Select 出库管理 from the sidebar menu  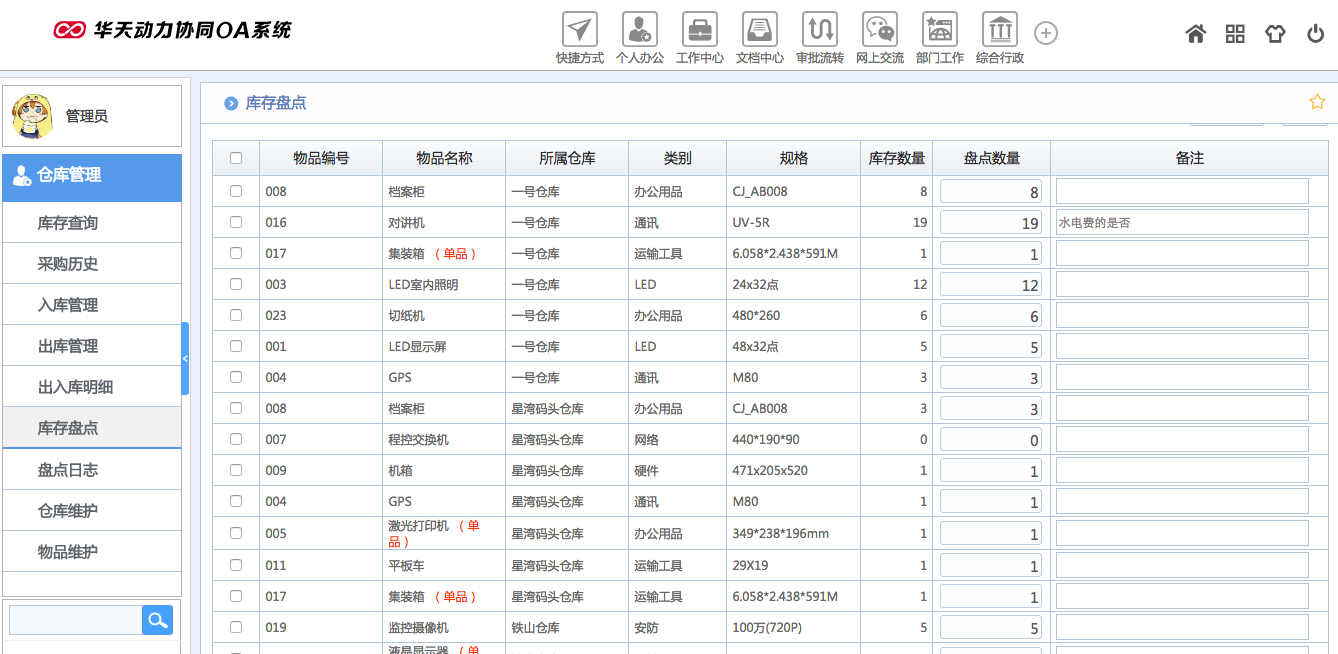click(x=91, y=345)
